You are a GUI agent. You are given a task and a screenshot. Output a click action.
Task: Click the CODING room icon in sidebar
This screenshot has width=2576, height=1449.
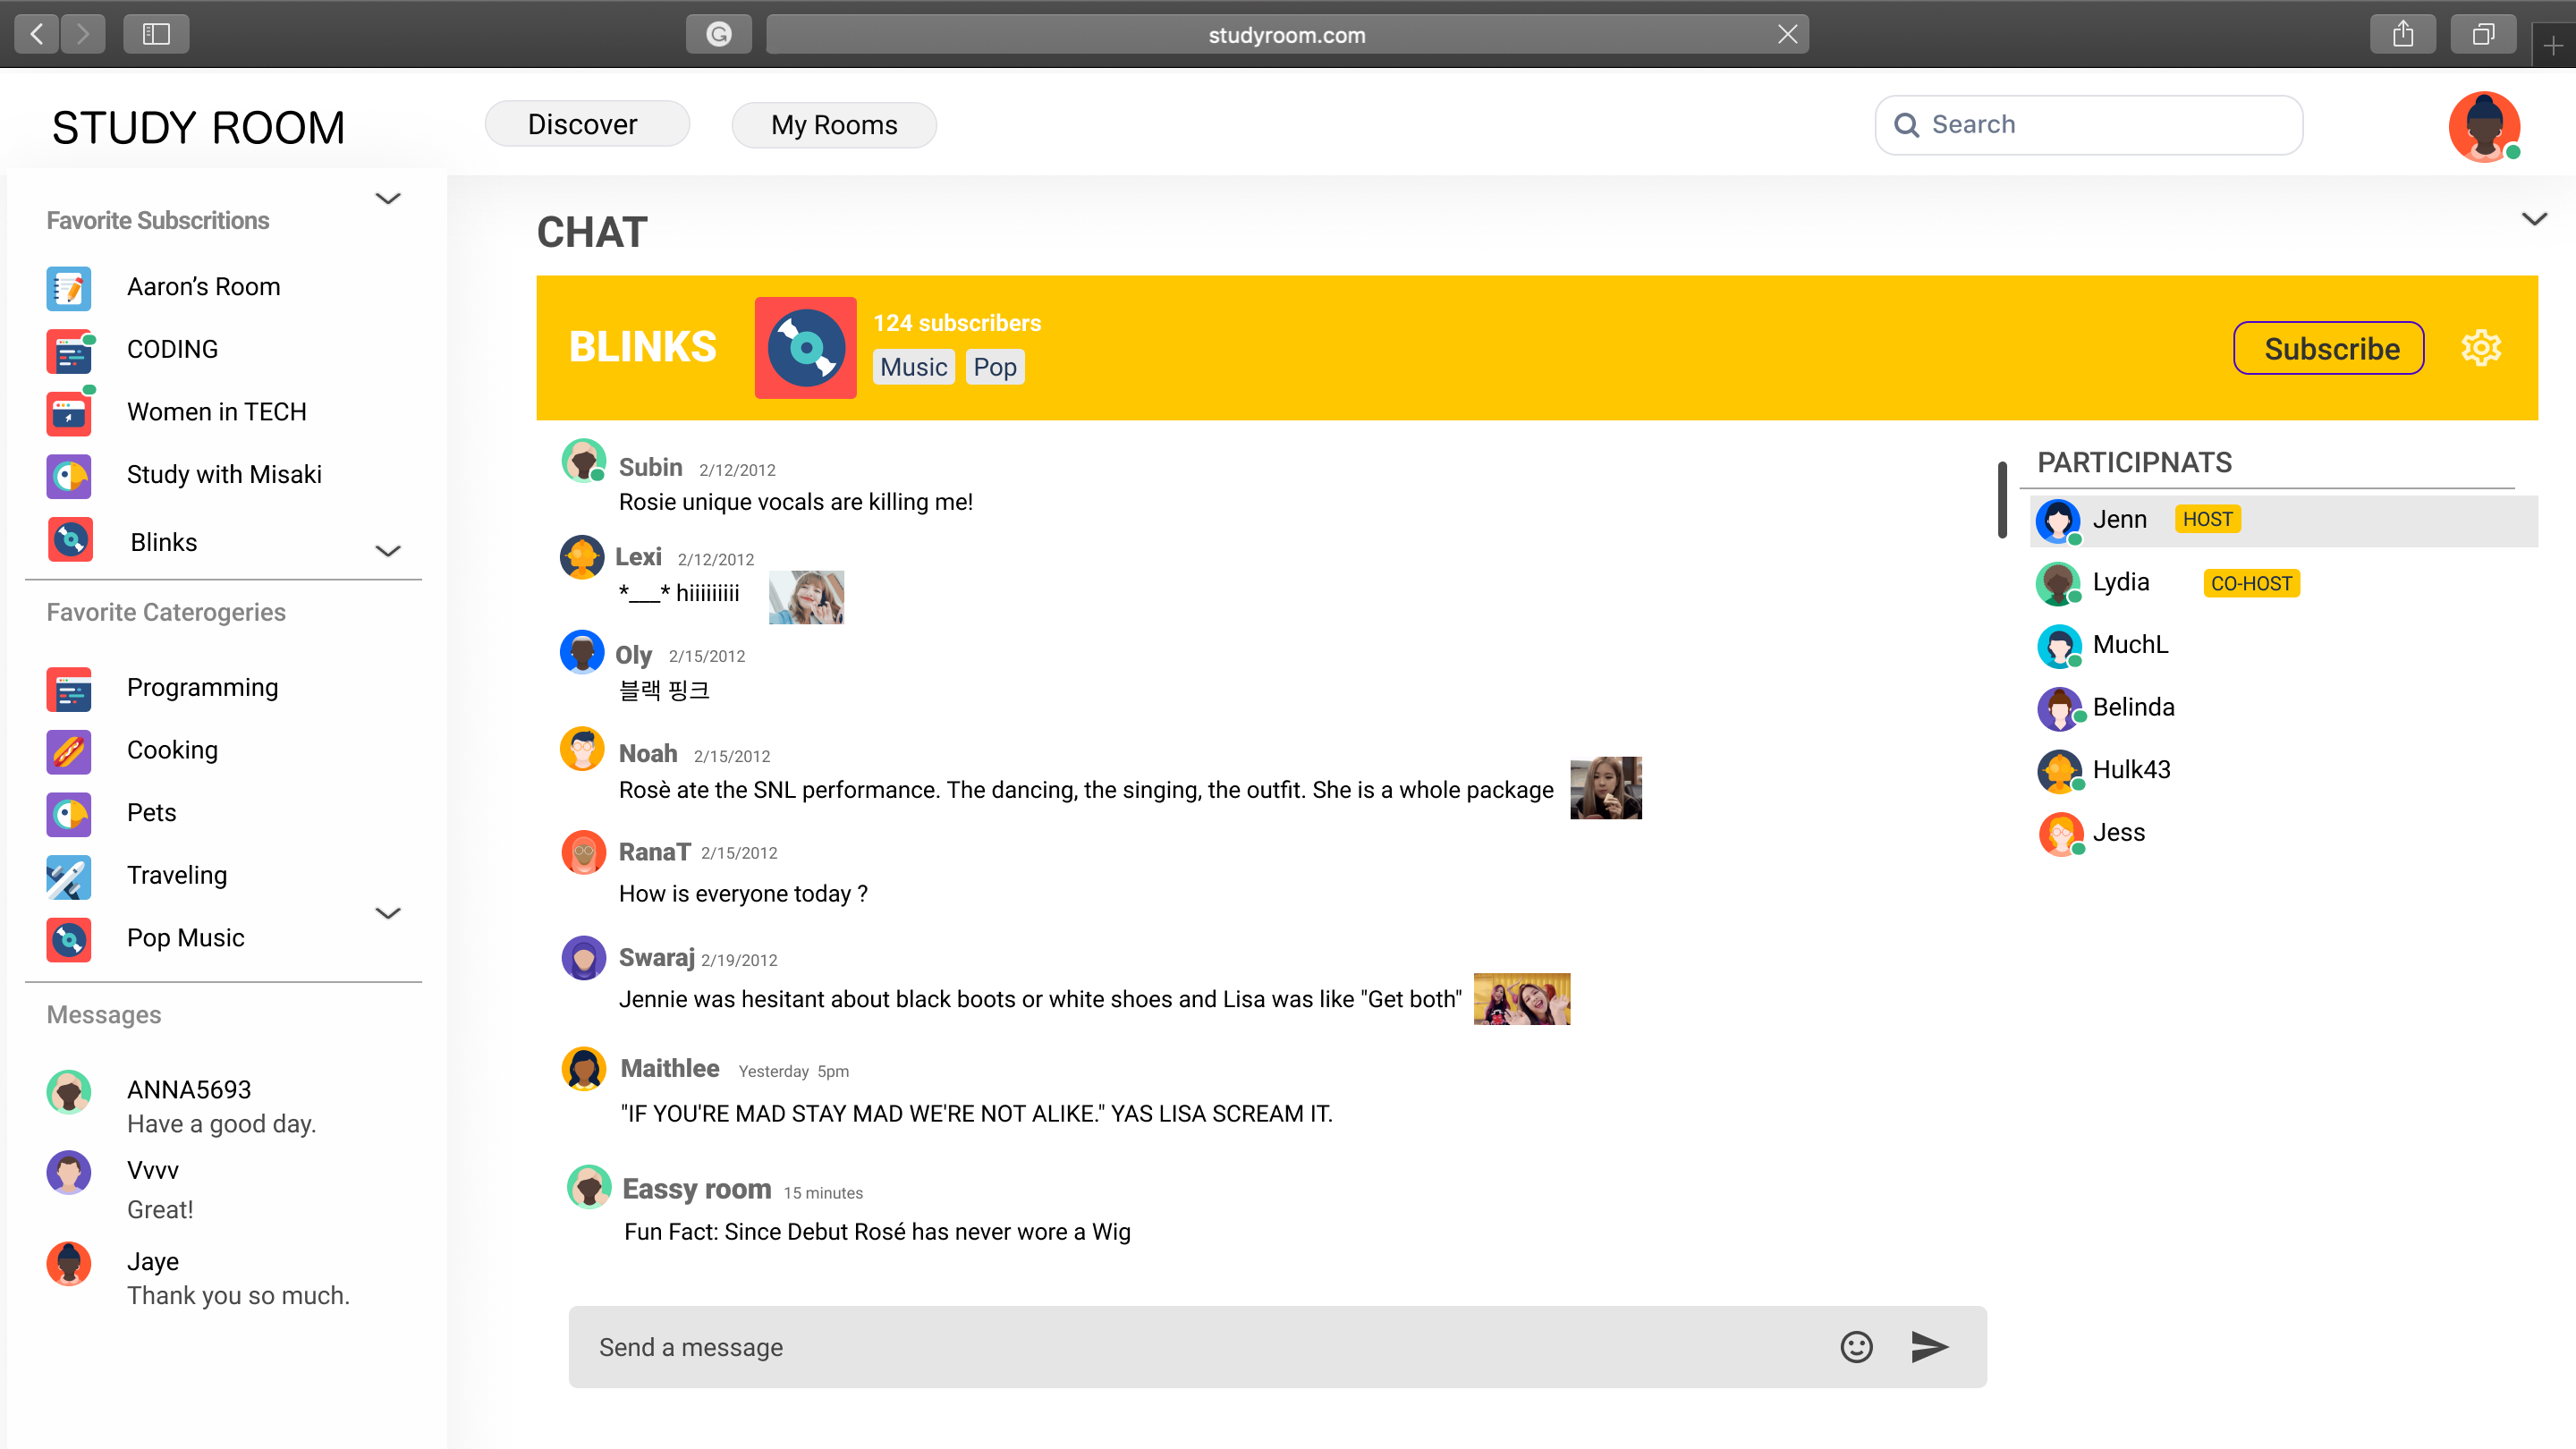pos(69,351)
